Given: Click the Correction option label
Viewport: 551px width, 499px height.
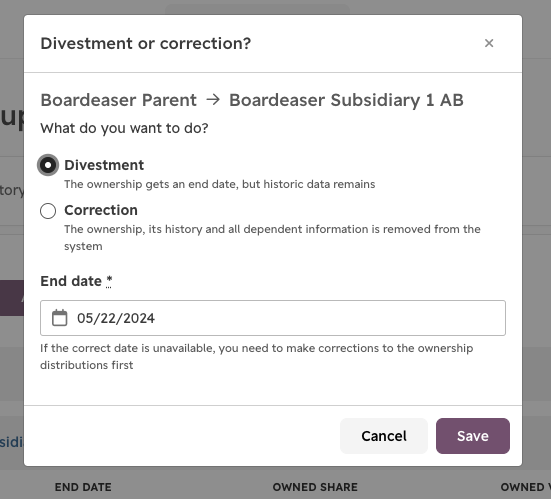Looking at the screenshot, I should pyautogui.click(x=101, y=210).
